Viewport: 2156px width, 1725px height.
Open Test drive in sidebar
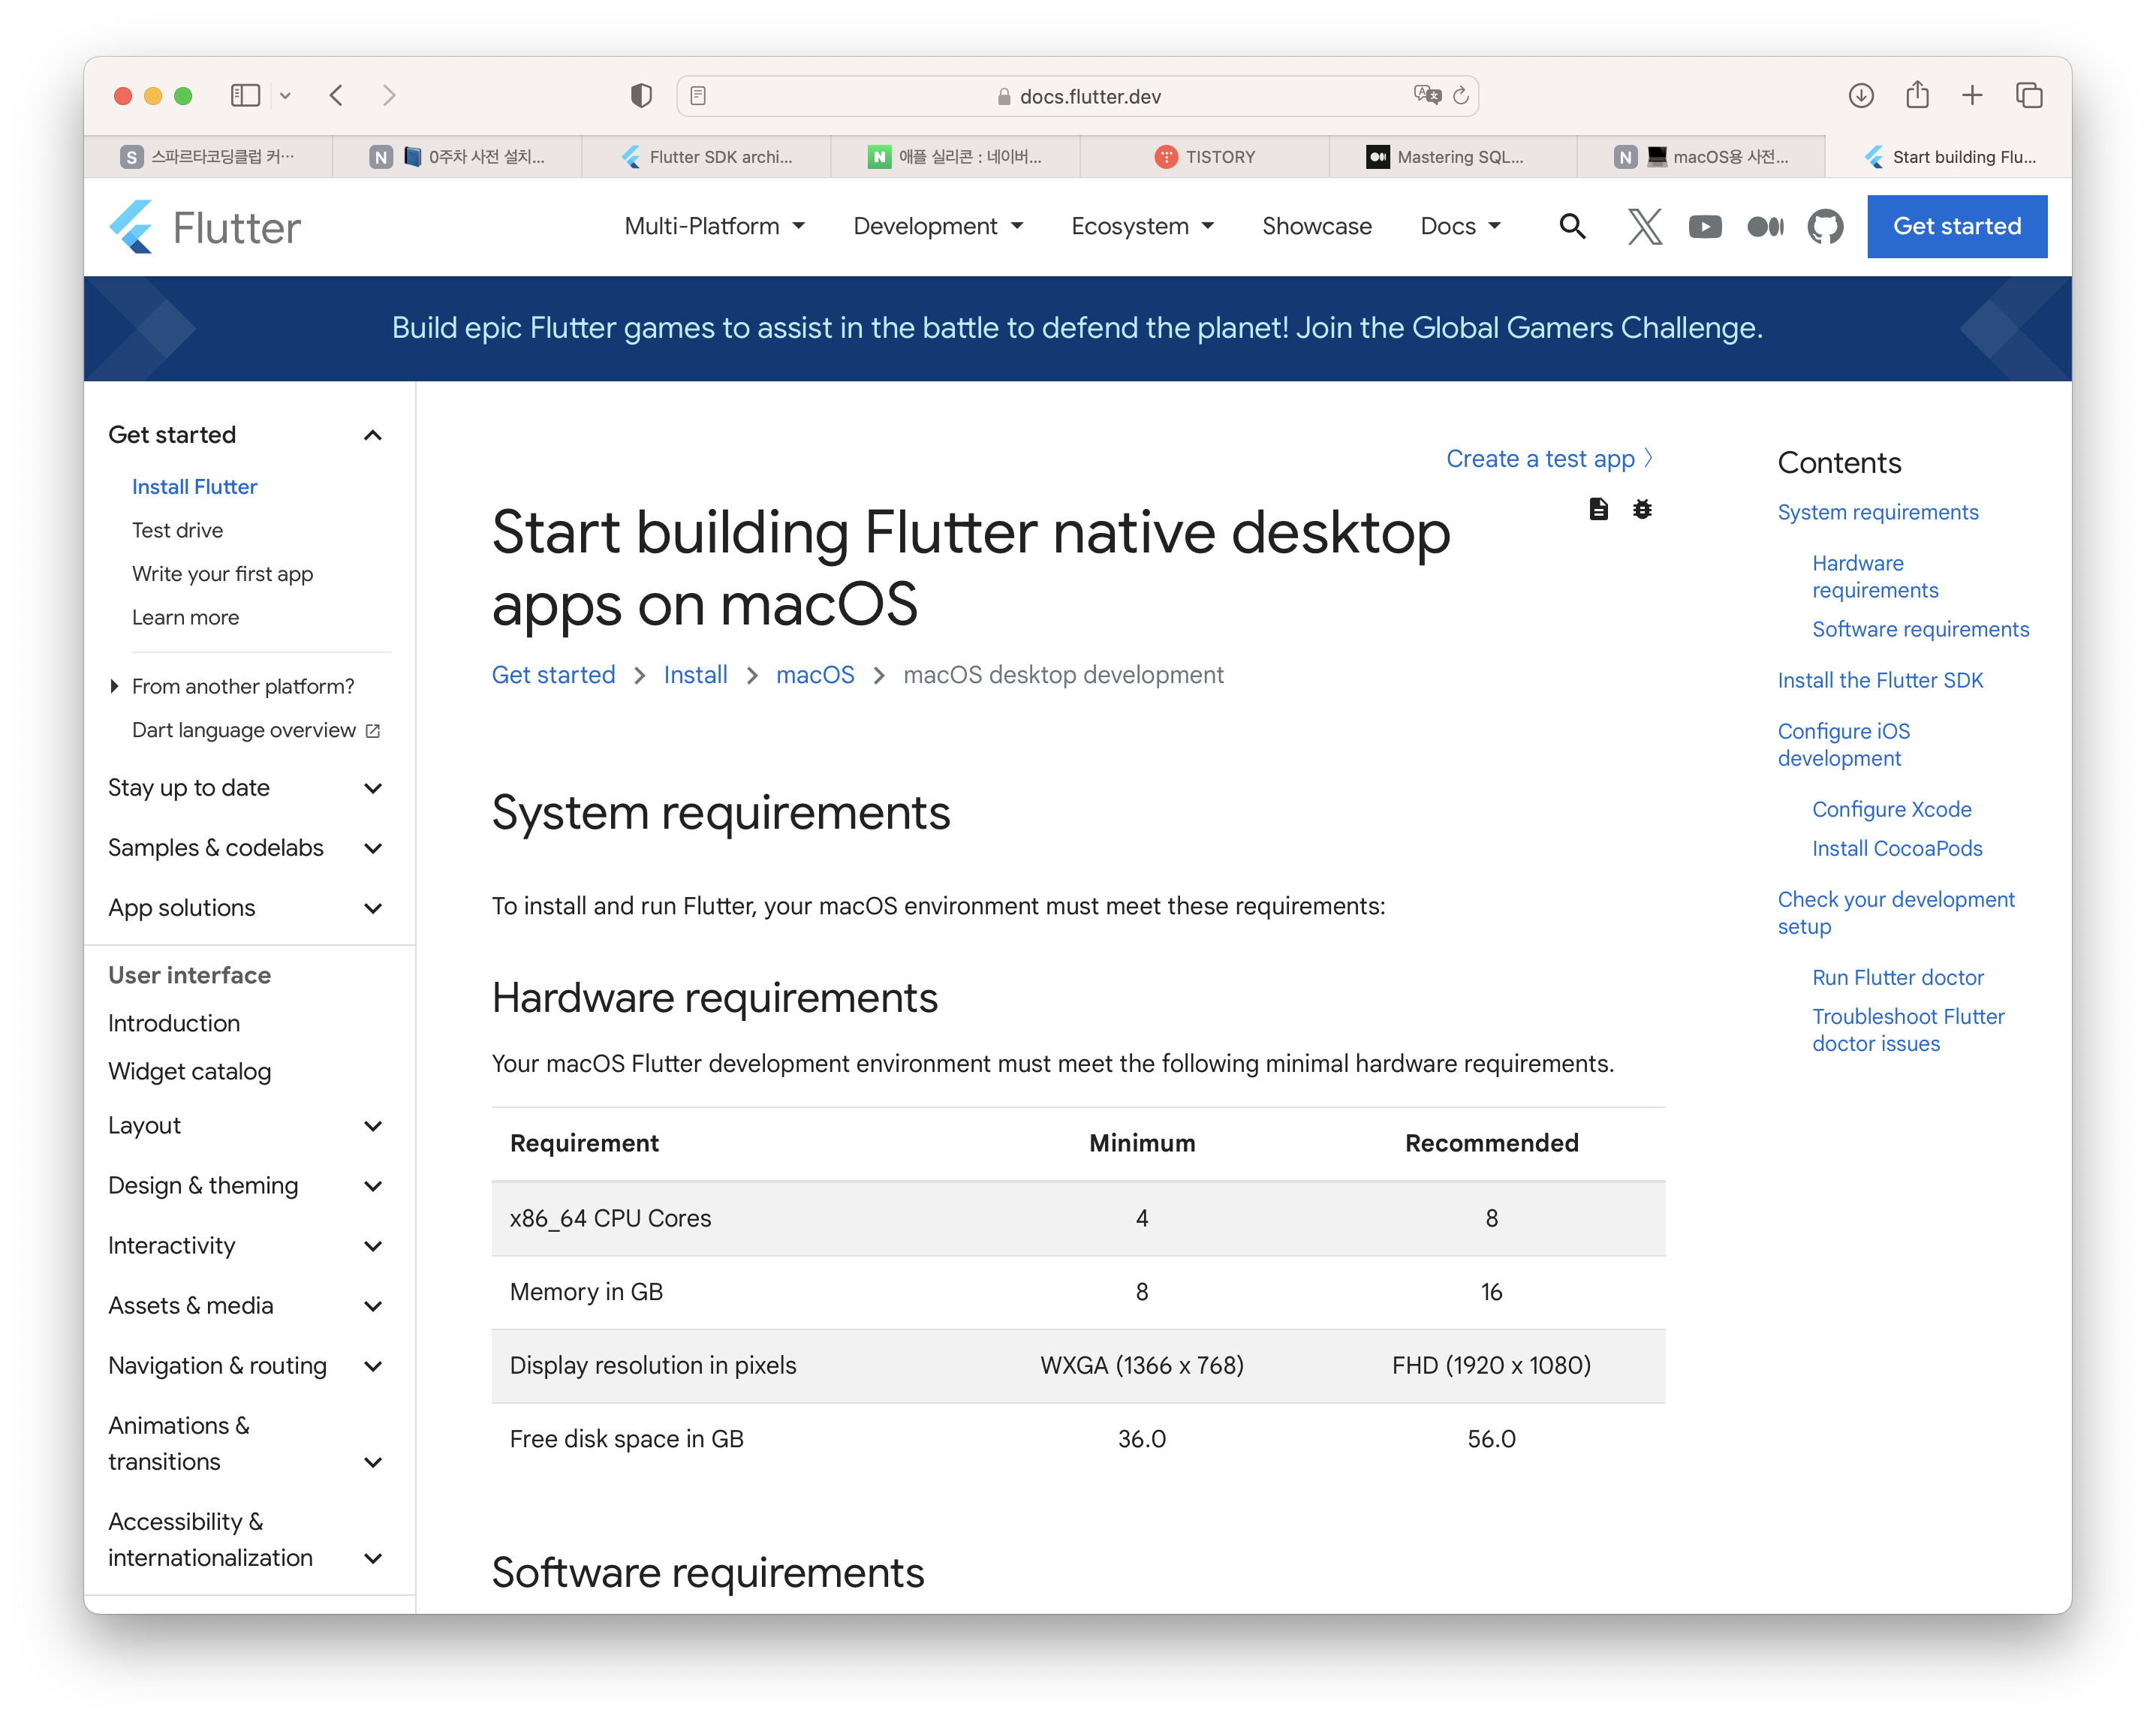(177, 530)
